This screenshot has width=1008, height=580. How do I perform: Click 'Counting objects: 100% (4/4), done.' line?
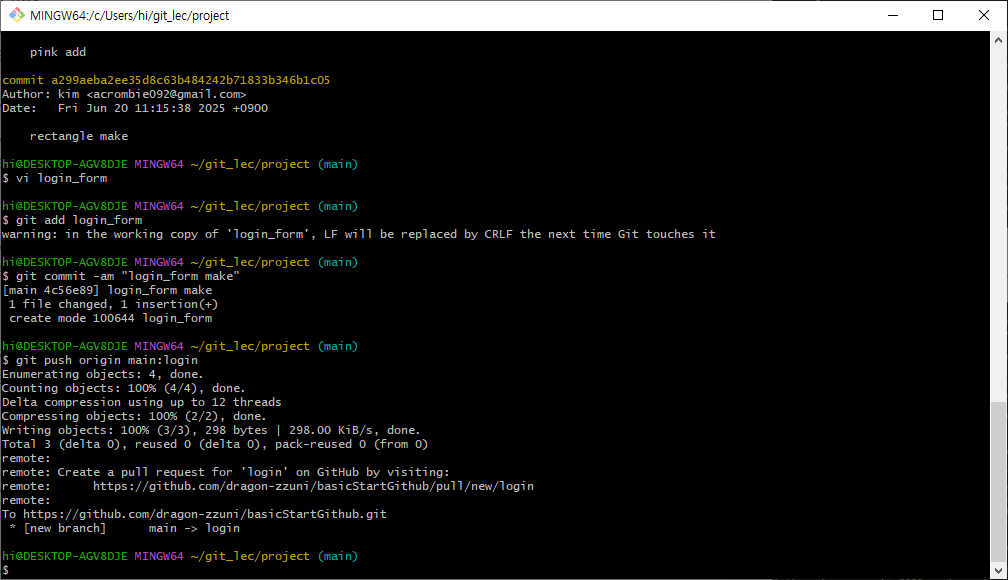point(123,388)
